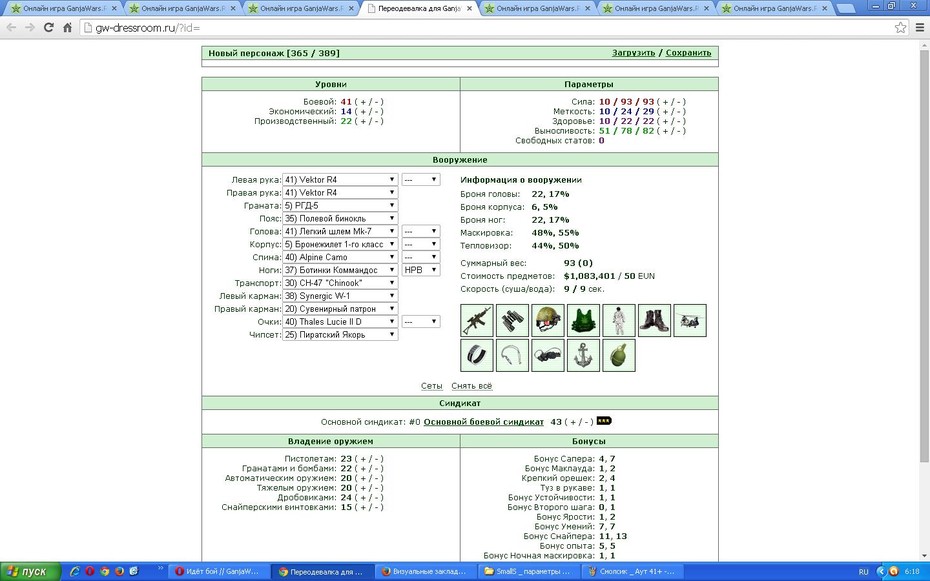Open modifier dropdown next to Голова
930x581 pixels.
click(x=421, y=231)
